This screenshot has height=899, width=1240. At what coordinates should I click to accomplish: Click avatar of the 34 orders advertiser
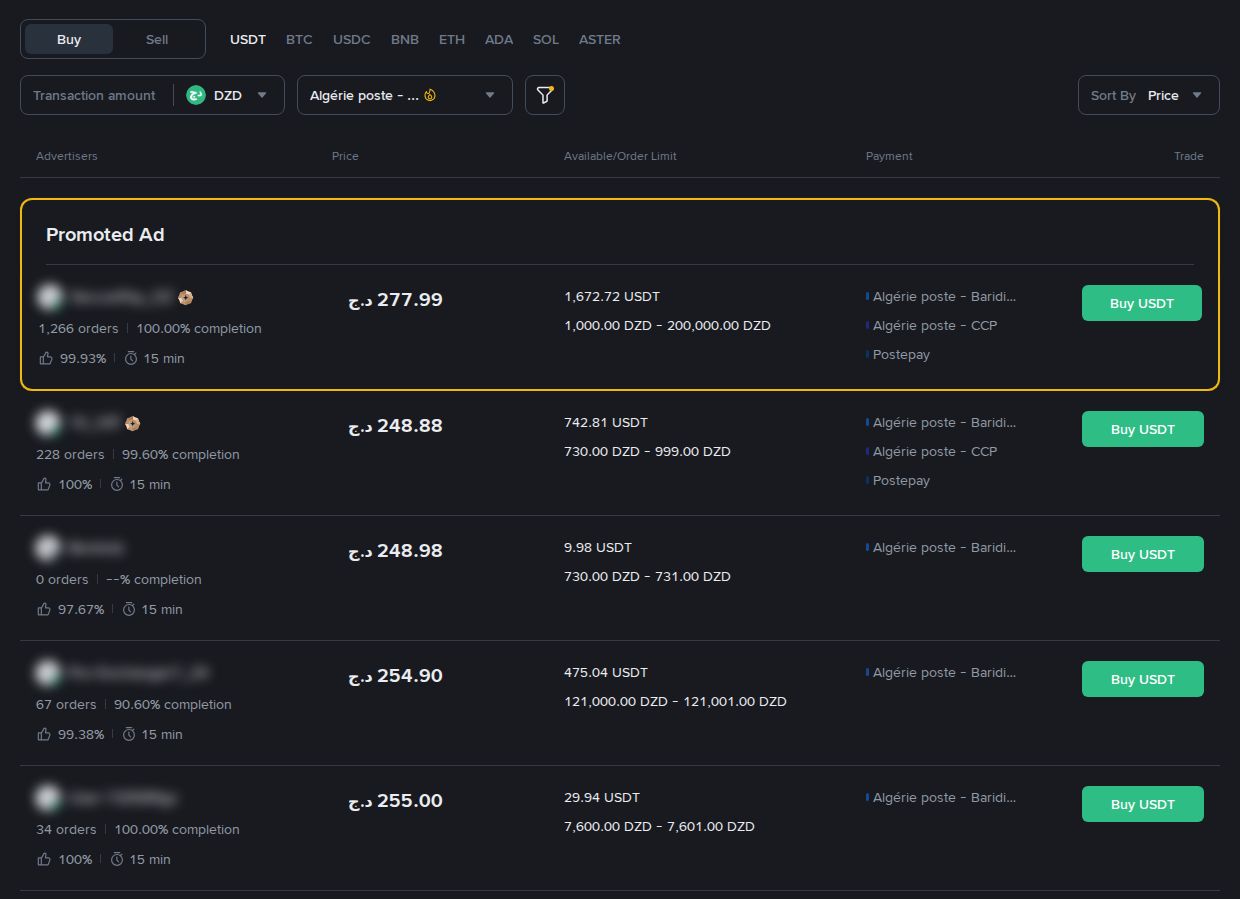[x=48, y=798]
